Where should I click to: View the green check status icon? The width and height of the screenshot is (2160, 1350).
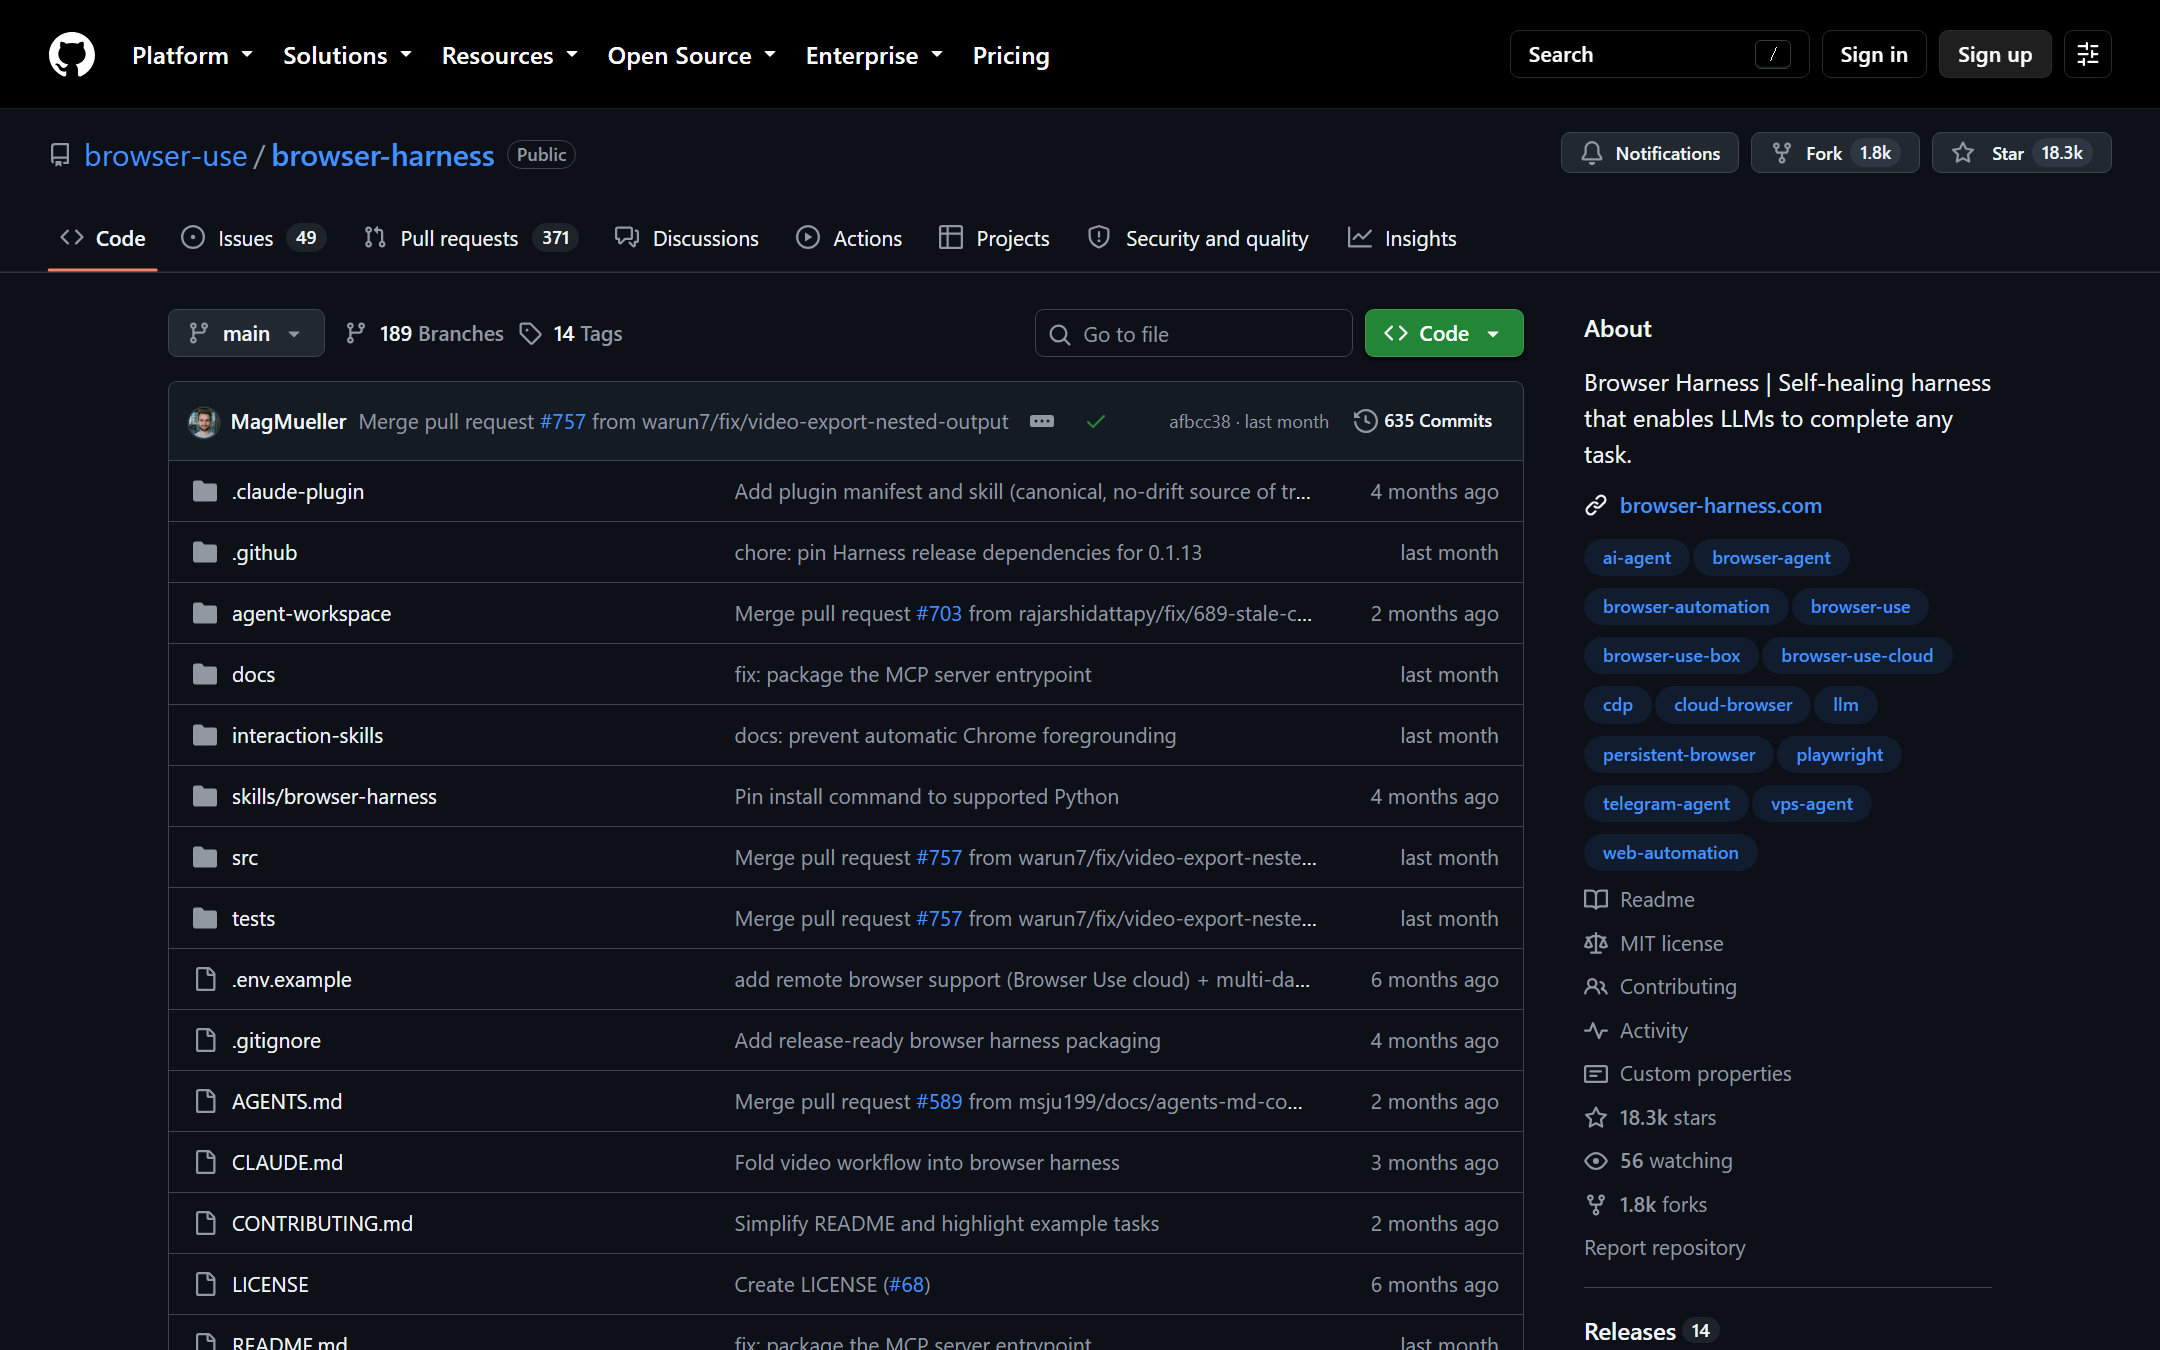tap(1096, 421)
